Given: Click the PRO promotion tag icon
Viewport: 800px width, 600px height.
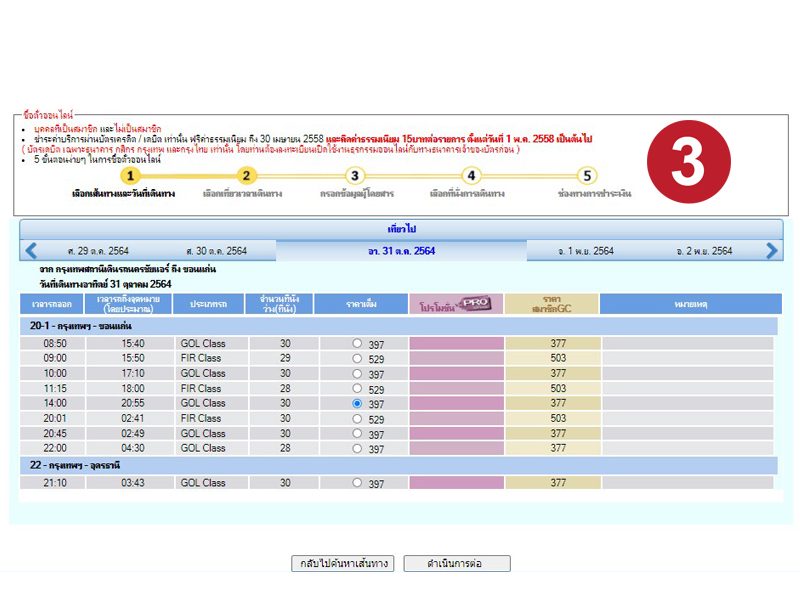Looking at the screenshot, I should [475, 303].
